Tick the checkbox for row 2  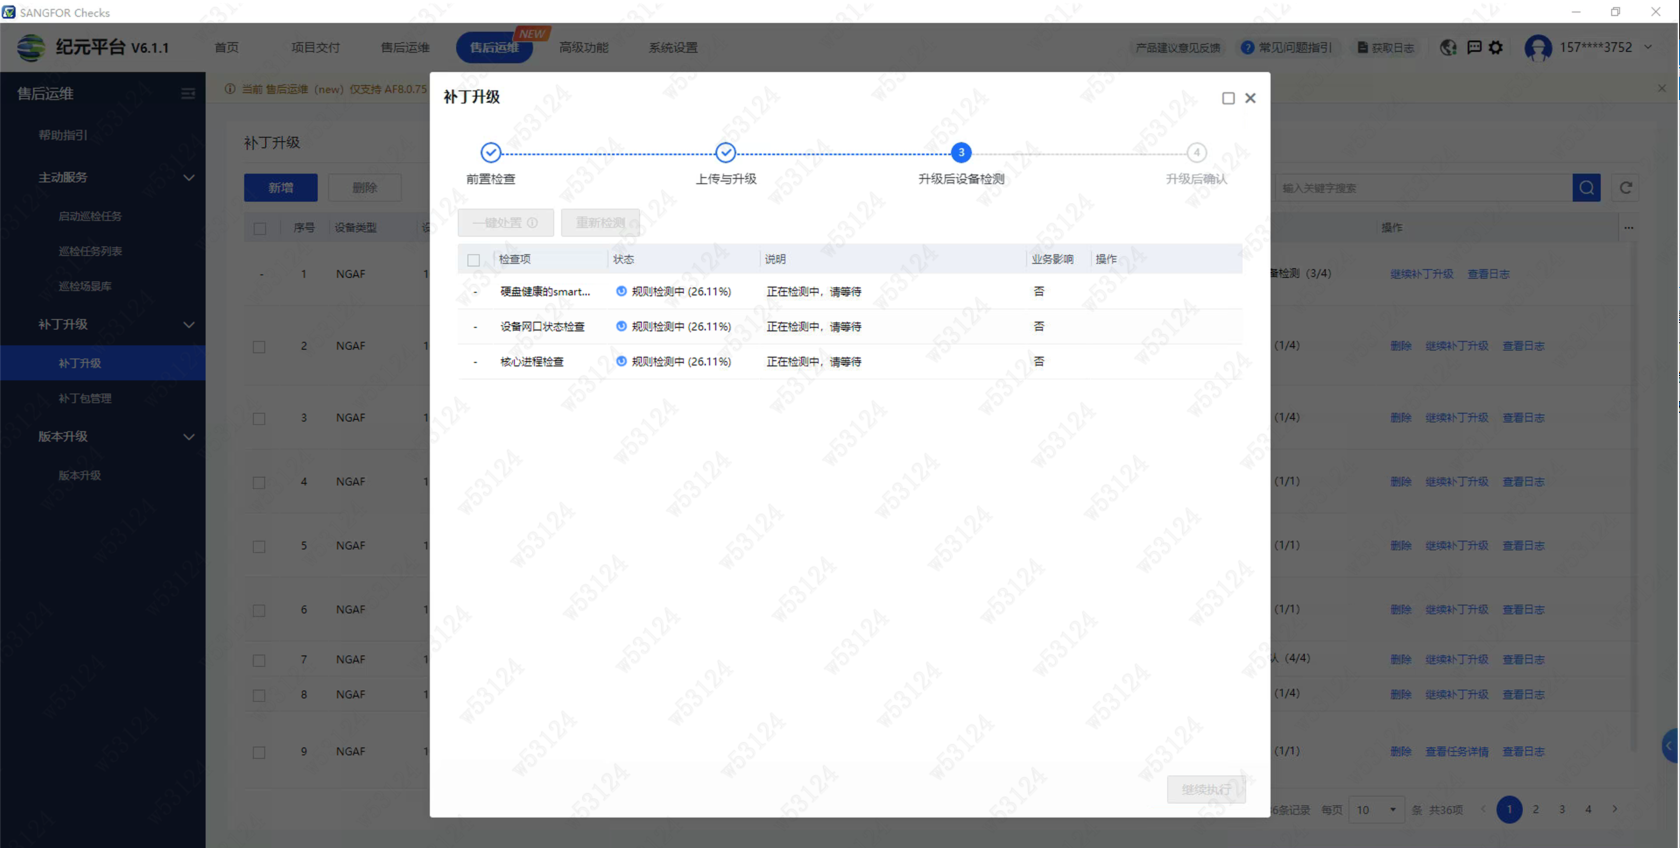259,347
